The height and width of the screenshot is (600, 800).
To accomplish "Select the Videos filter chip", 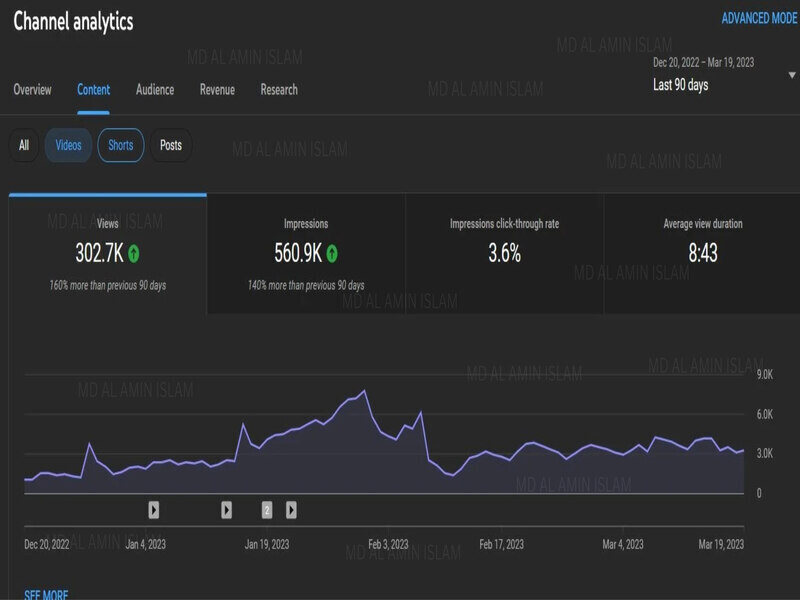I will [68, 145].
